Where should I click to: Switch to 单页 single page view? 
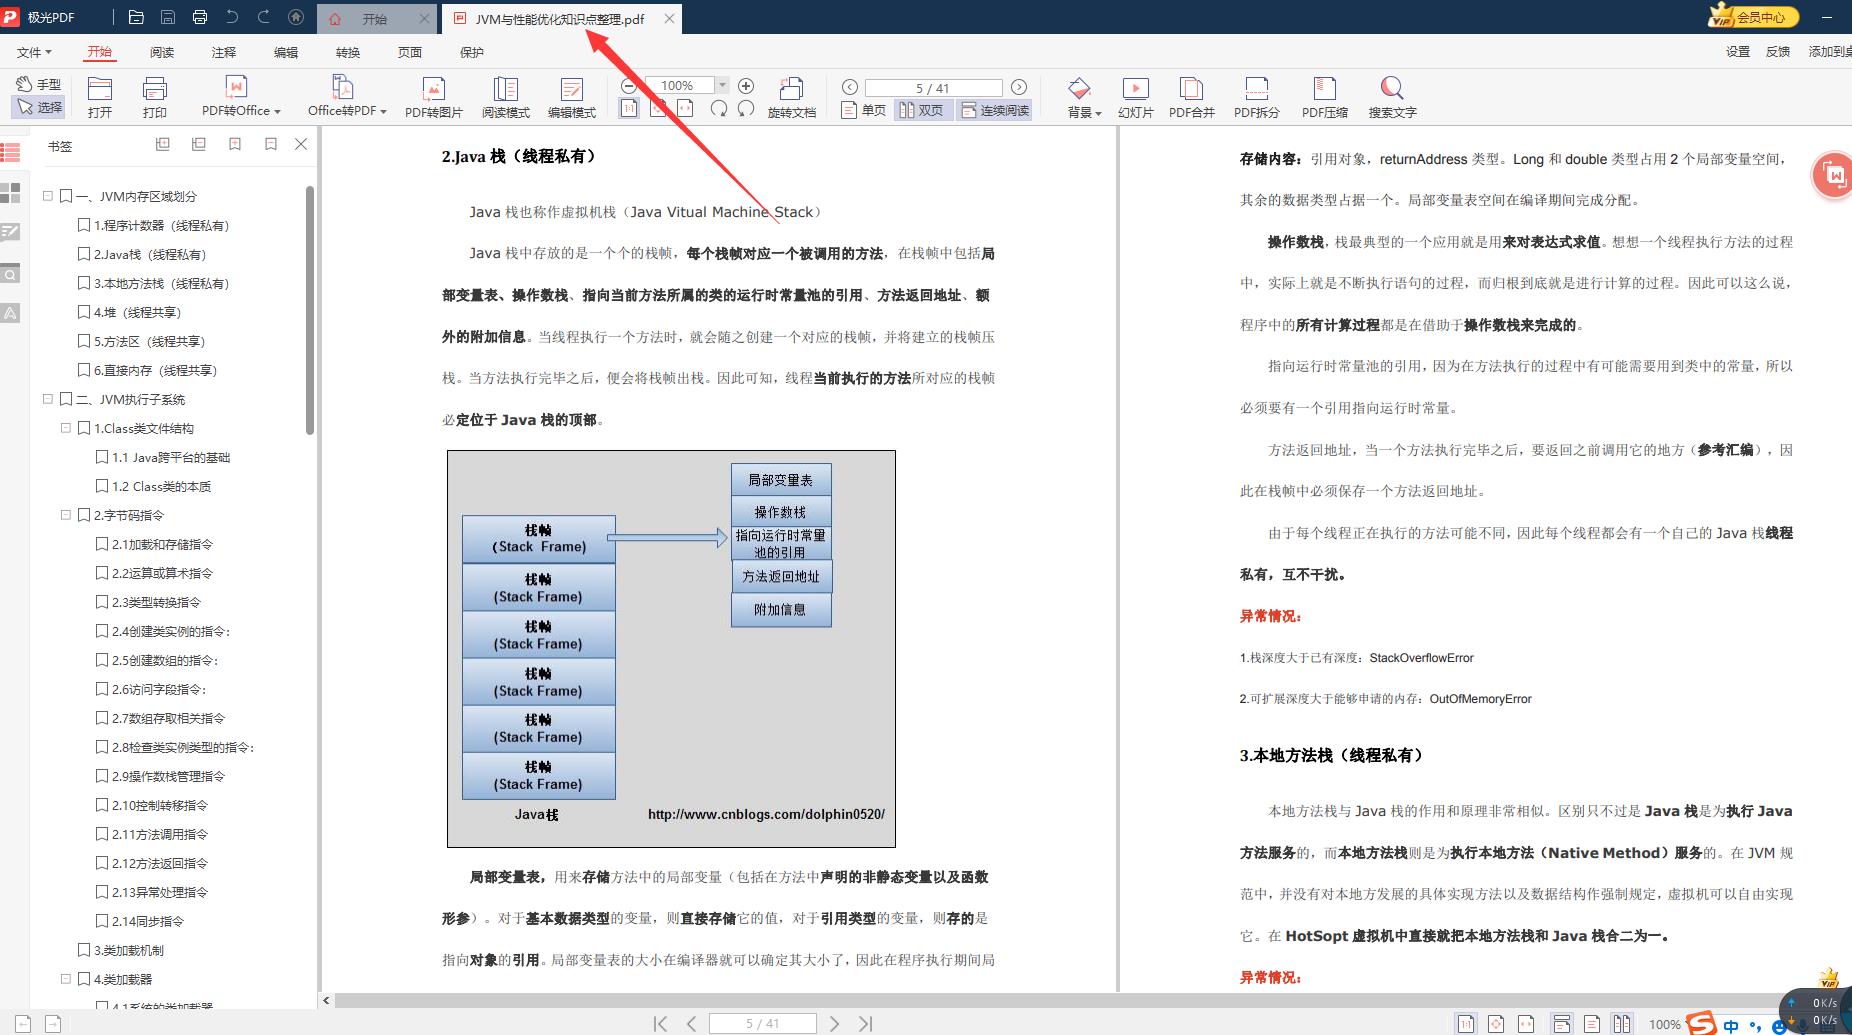864,110
